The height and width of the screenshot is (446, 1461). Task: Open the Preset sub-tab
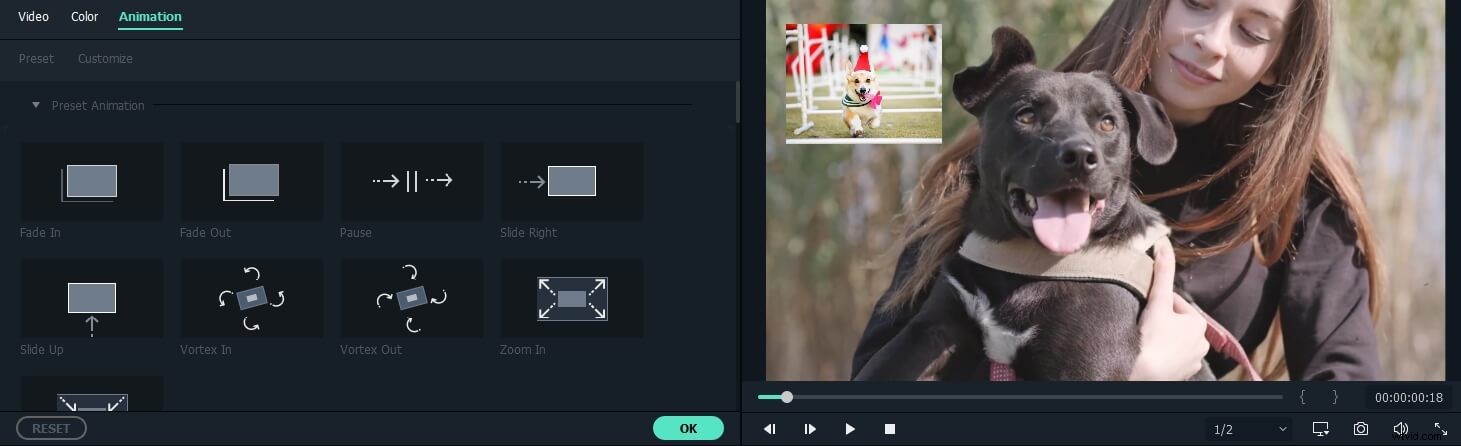pos(36,59)
